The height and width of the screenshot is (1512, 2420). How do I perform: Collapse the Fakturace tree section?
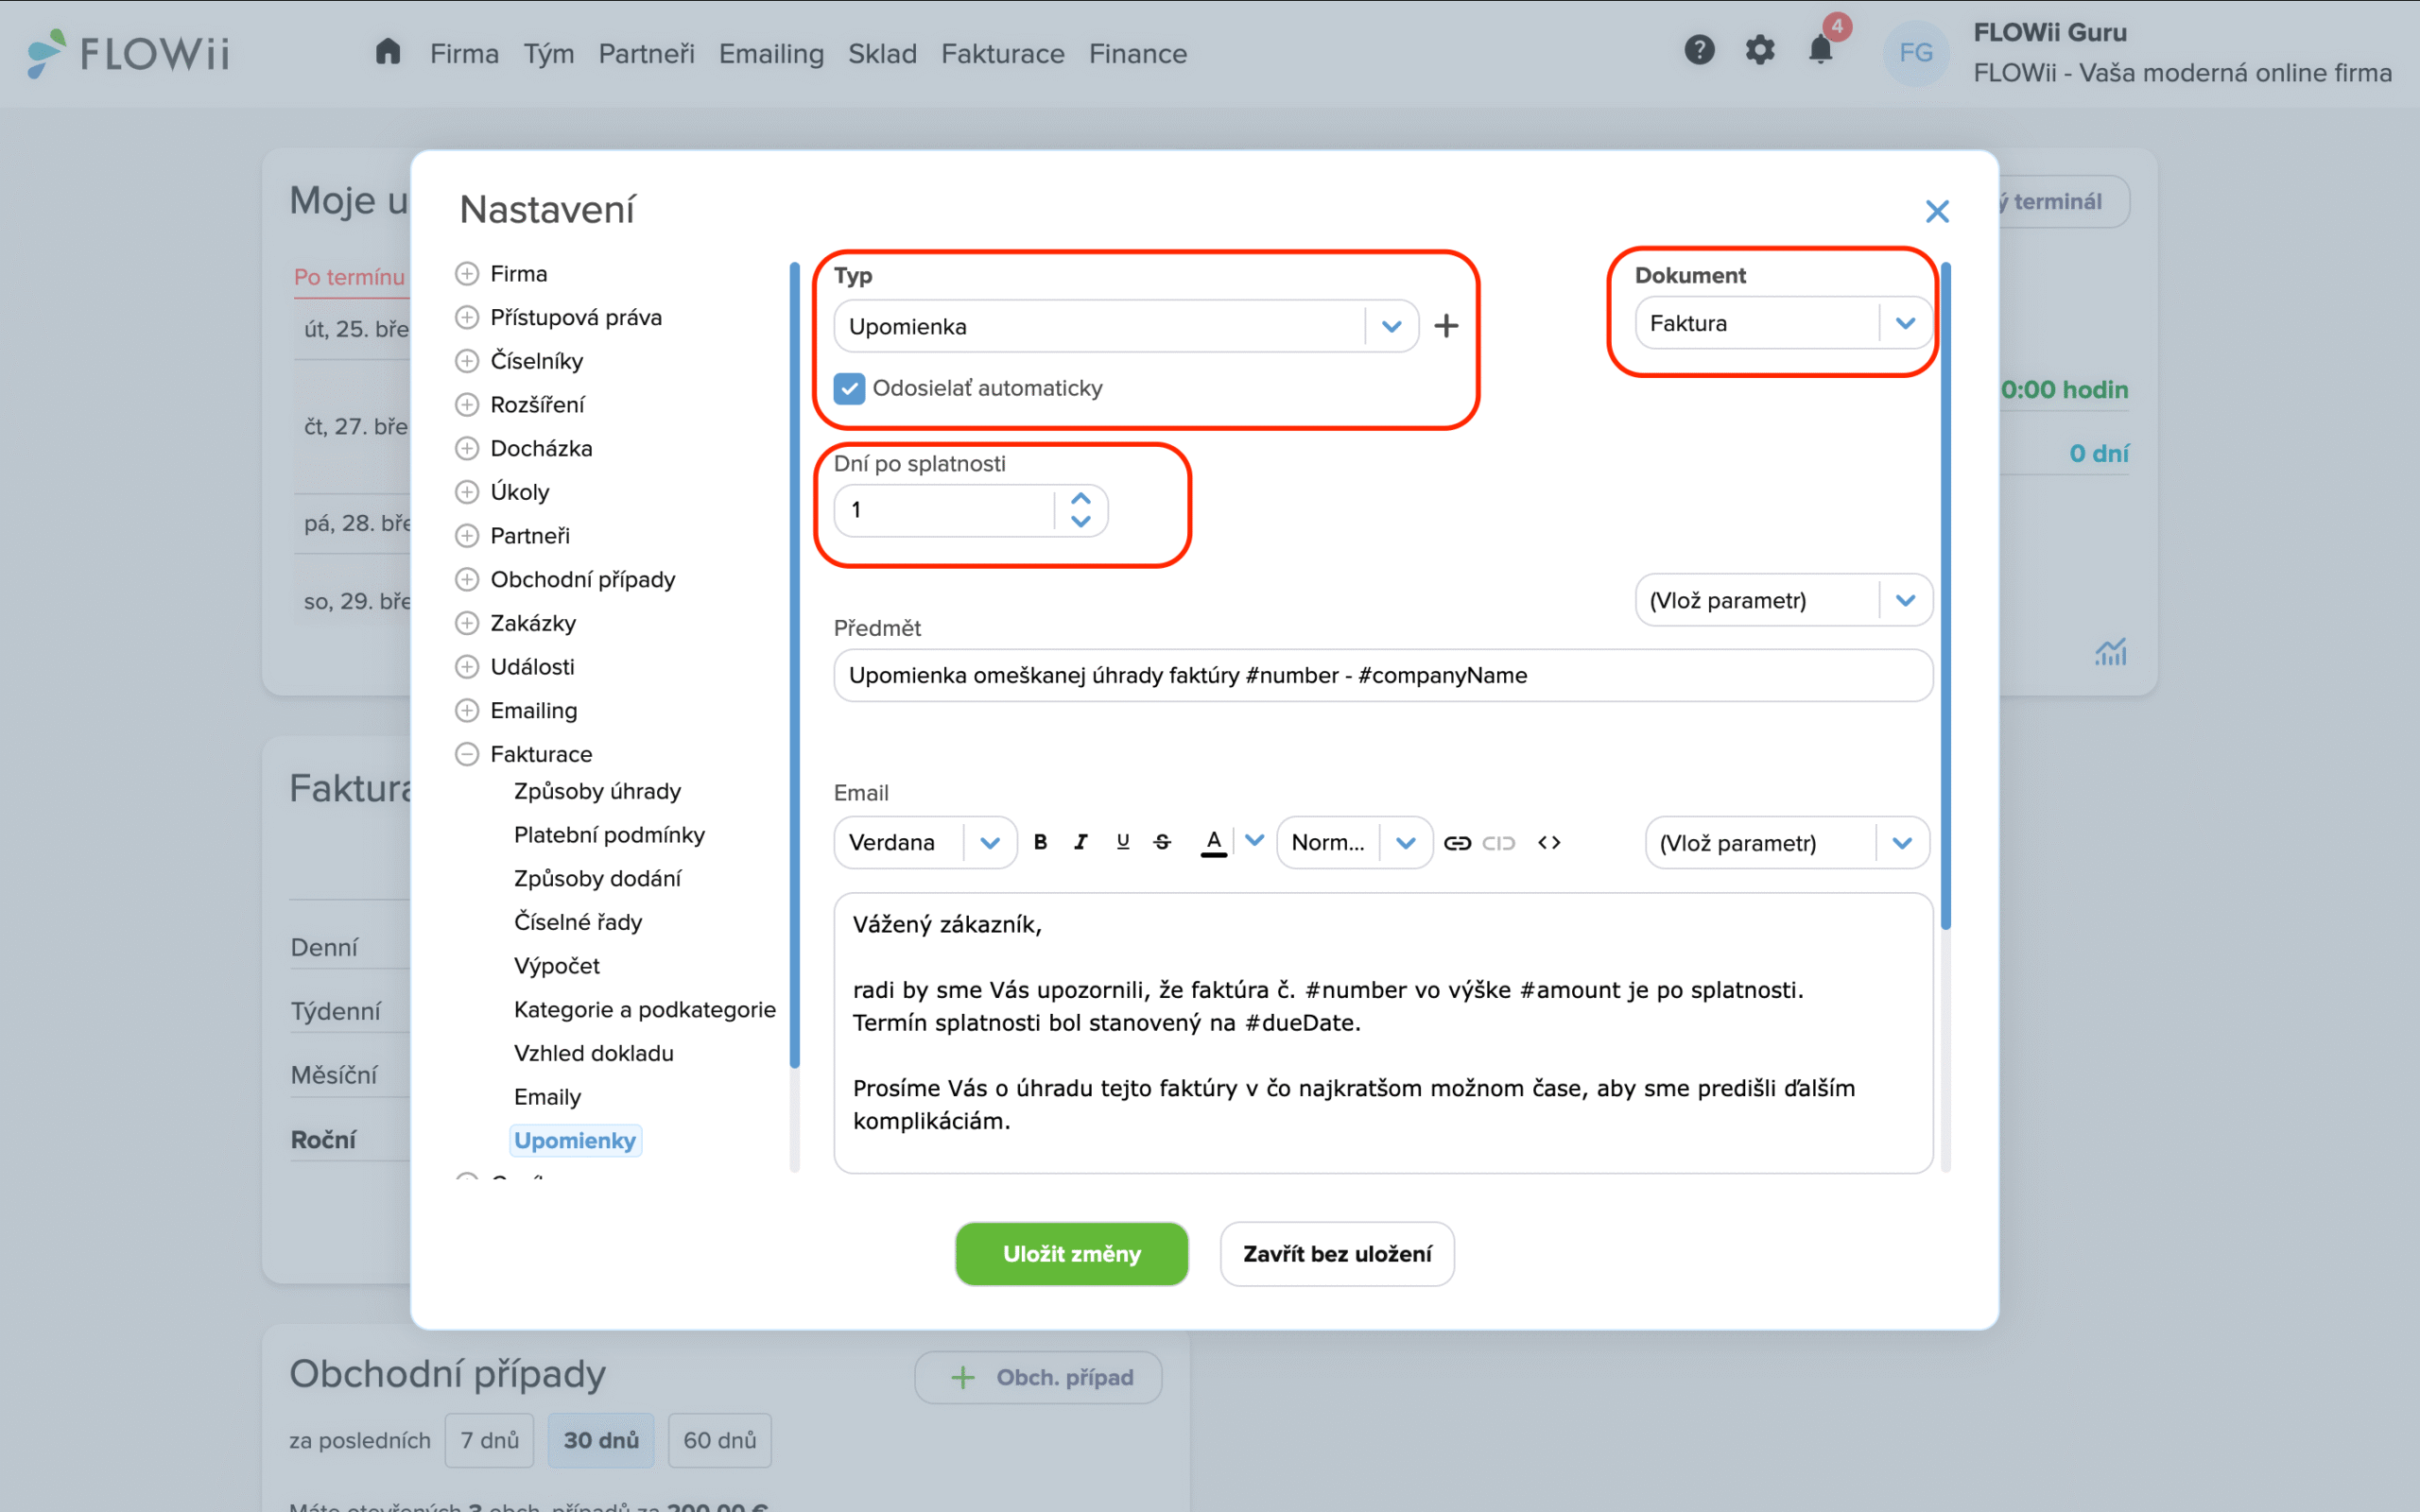click(467, 754)
